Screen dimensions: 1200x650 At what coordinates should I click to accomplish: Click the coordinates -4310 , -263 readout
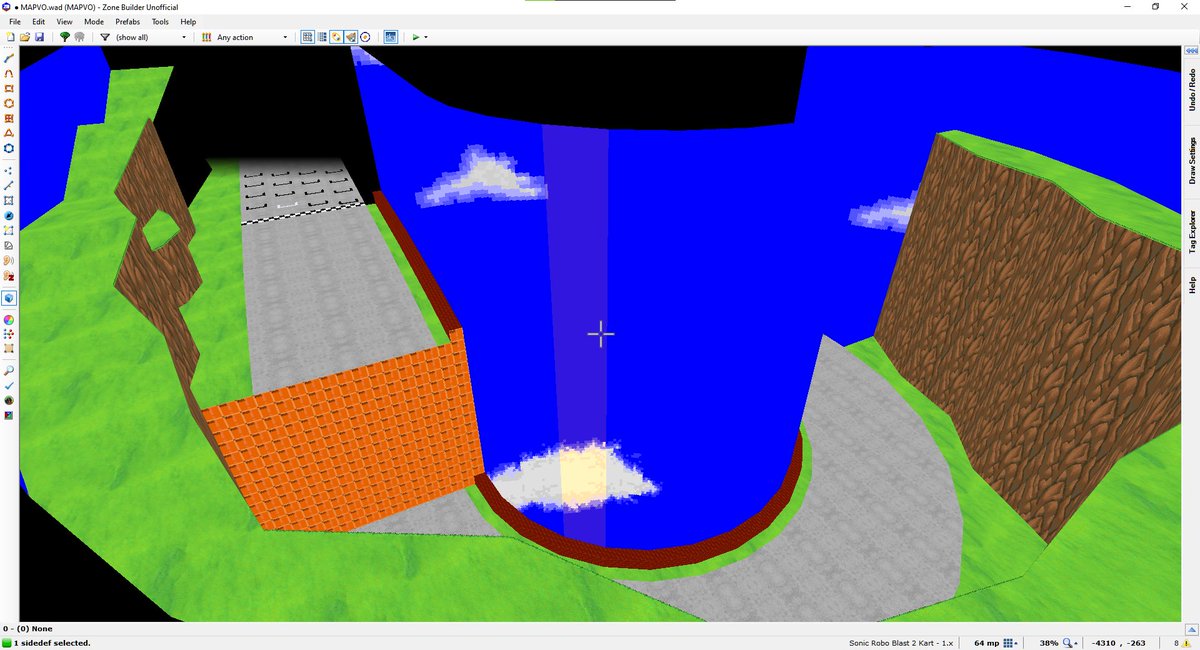(1120, 643)
